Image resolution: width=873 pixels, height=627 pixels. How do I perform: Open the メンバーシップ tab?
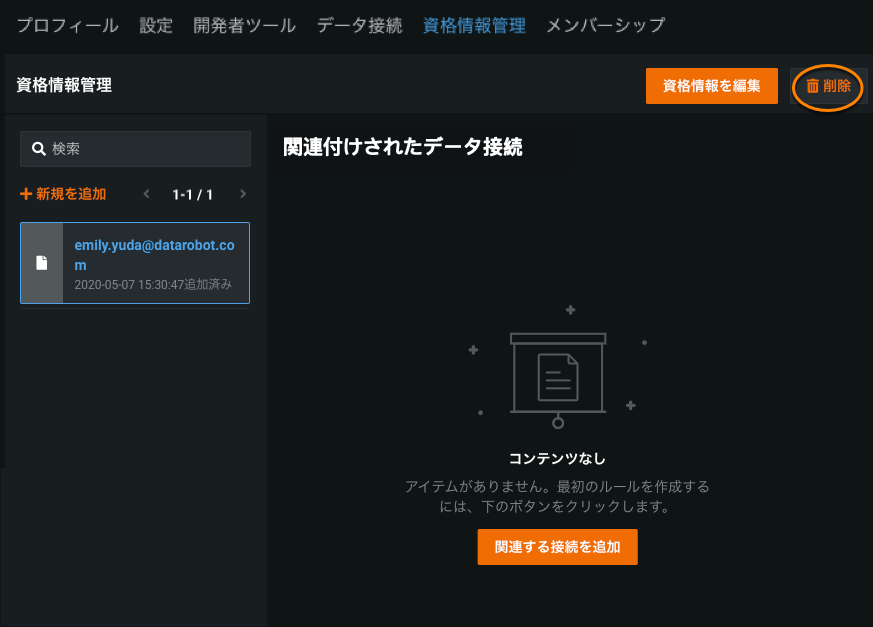tap(605, 26)
